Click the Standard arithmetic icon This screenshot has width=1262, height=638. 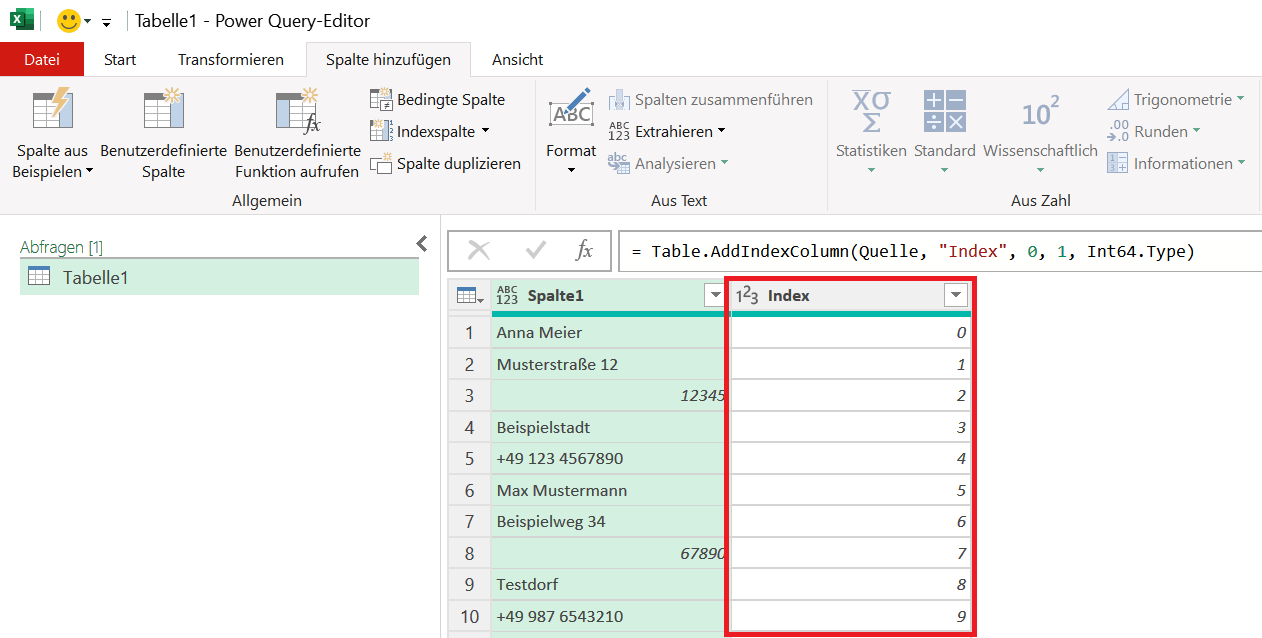pyautogui.click(x=944, y=111)
